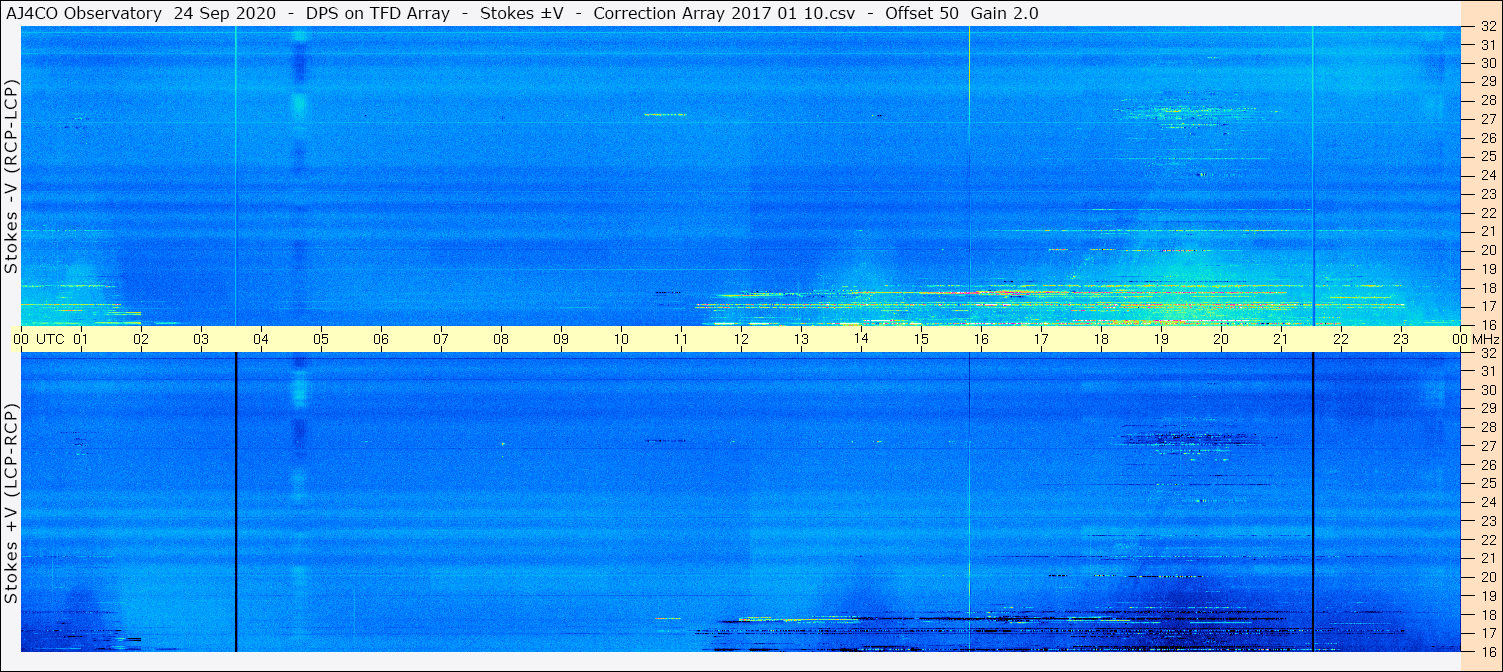This screenshot has width=1503, height=672.
Task: Select the 15 hour marker on time axis
Action: [x=921, y=339]
